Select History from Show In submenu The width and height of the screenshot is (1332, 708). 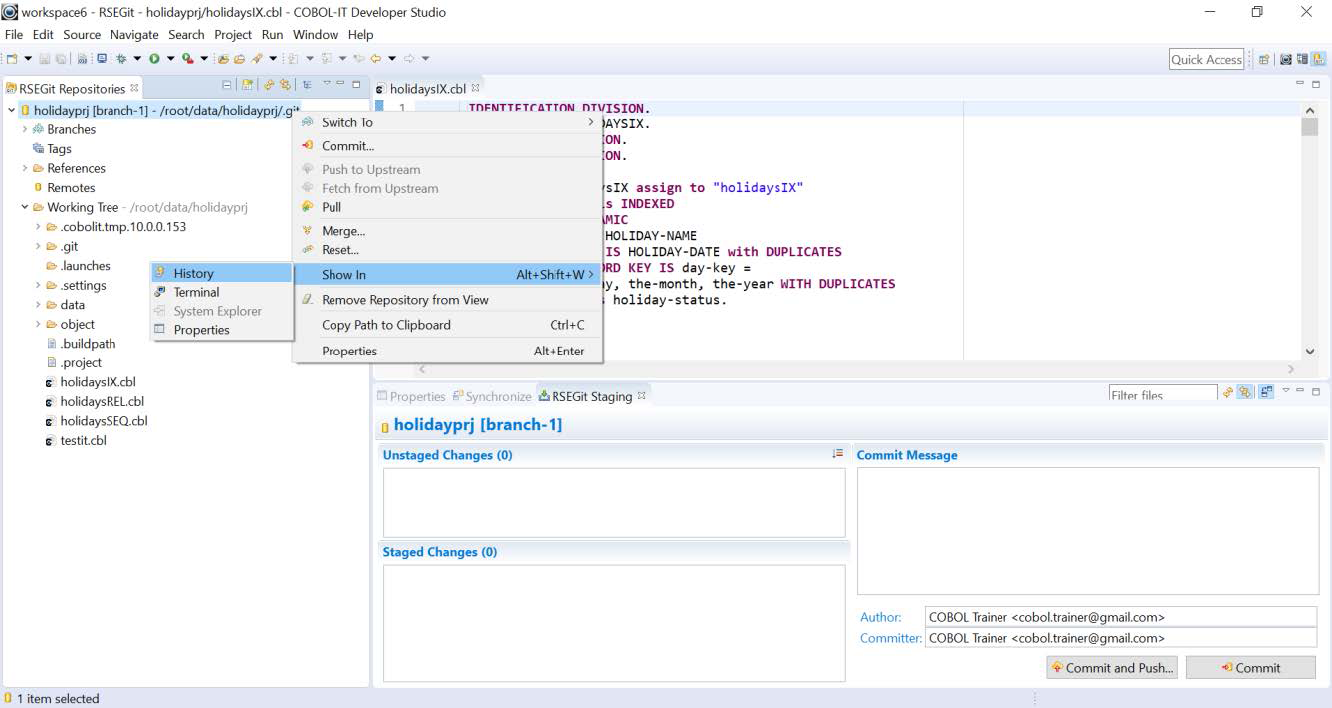pyautogui.click(x=193, y=273)
